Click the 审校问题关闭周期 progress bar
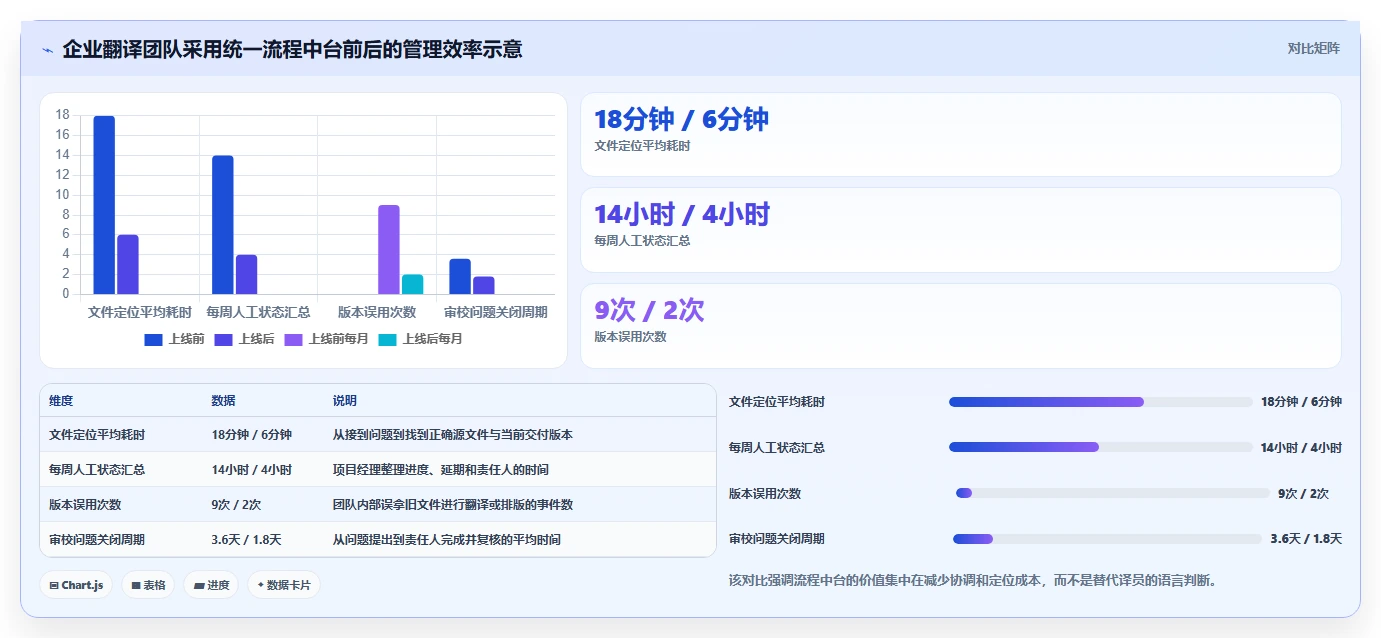 point(1107,539)
